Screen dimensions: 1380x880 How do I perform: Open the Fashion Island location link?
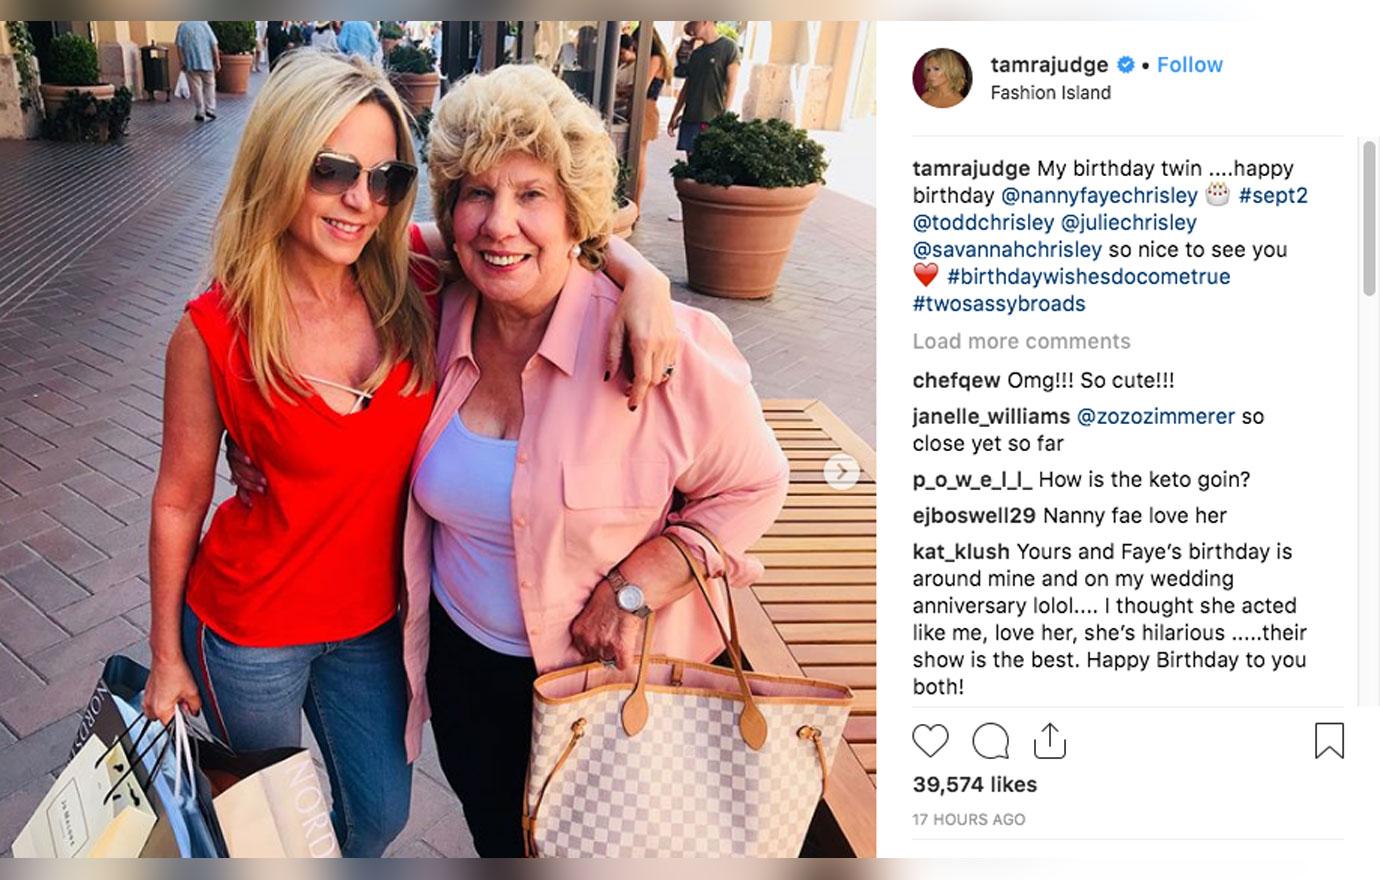tap(1050, 93)
